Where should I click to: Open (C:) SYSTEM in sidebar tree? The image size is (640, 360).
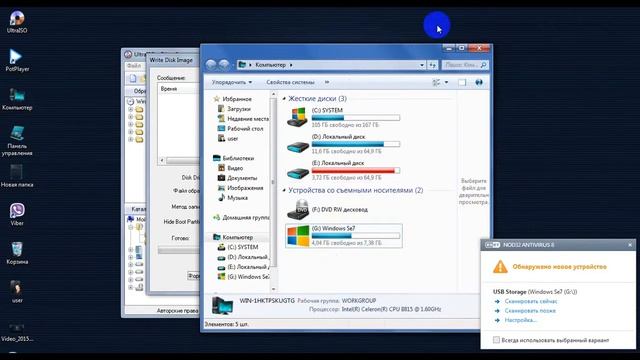point(238,247)
